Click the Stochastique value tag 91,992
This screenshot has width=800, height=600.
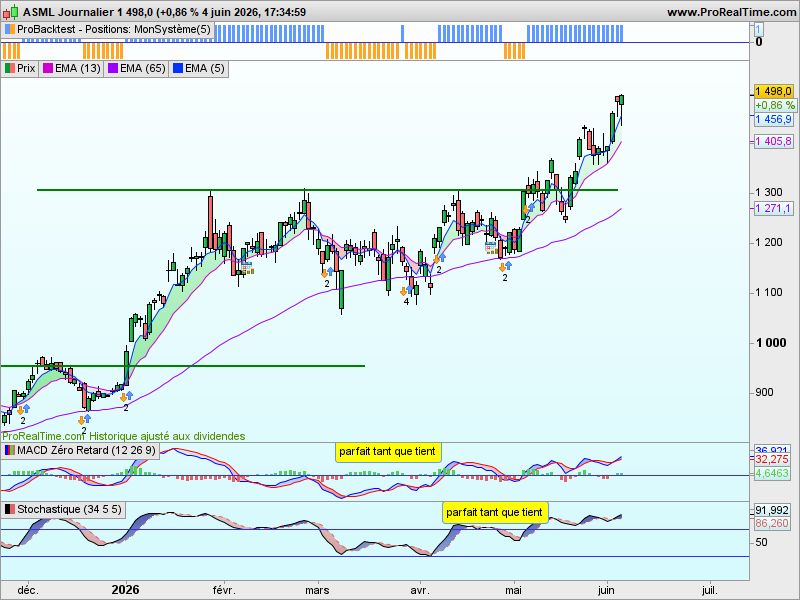pyautogui.click(x=771, y=510)
